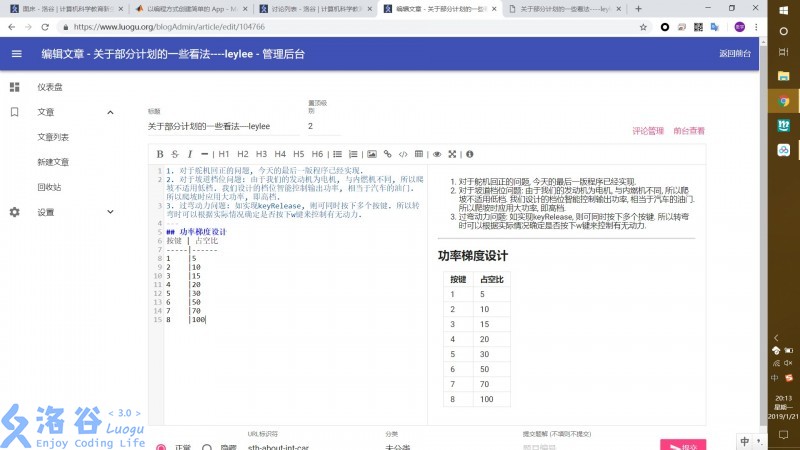
Task: Click the italic formatting icon
Action: (x=190, y=154)
